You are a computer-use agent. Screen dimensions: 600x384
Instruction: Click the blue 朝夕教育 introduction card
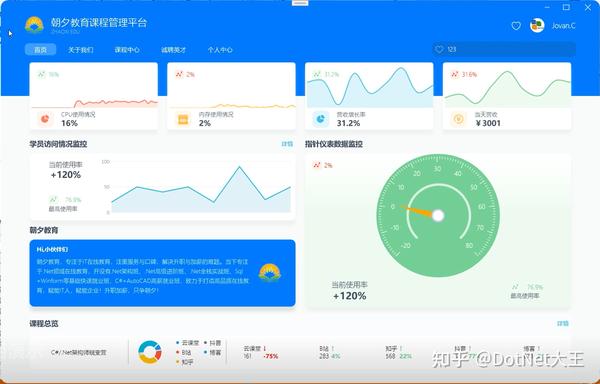[162, 273]
